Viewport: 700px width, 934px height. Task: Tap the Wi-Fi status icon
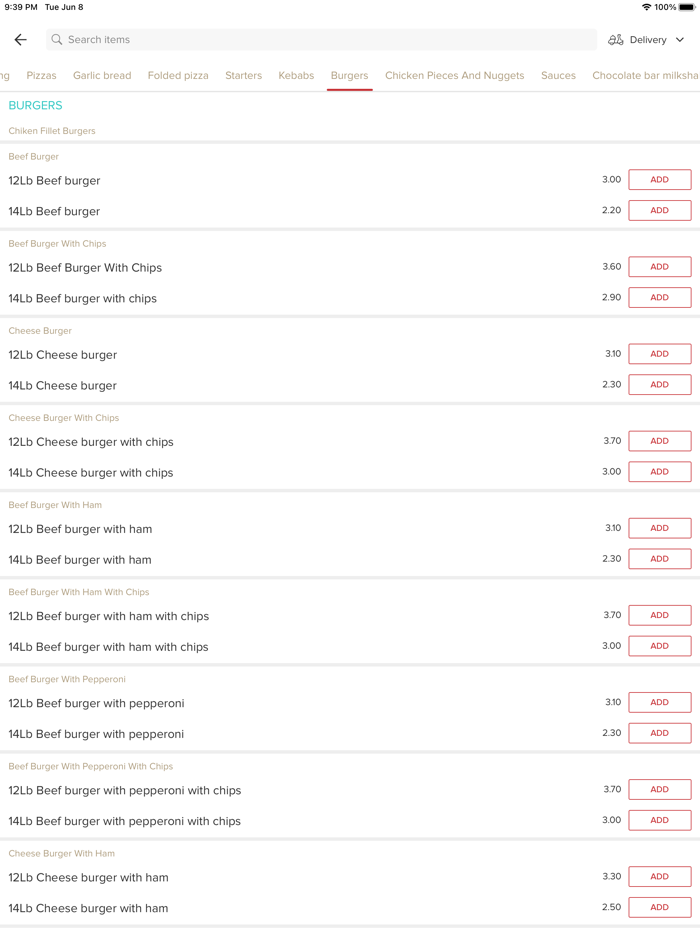tap(646, 7)
